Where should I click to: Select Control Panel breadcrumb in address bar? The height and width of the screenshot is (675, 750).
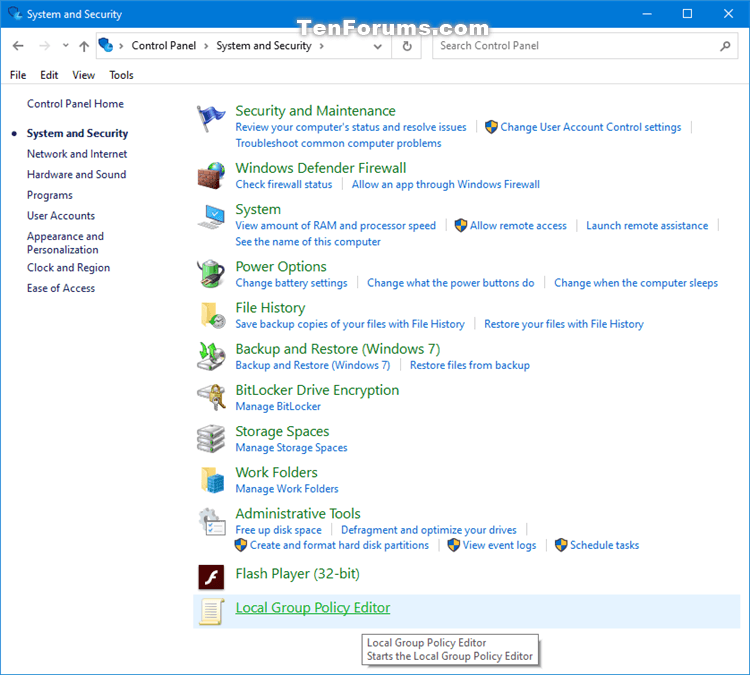click(164, 46)
